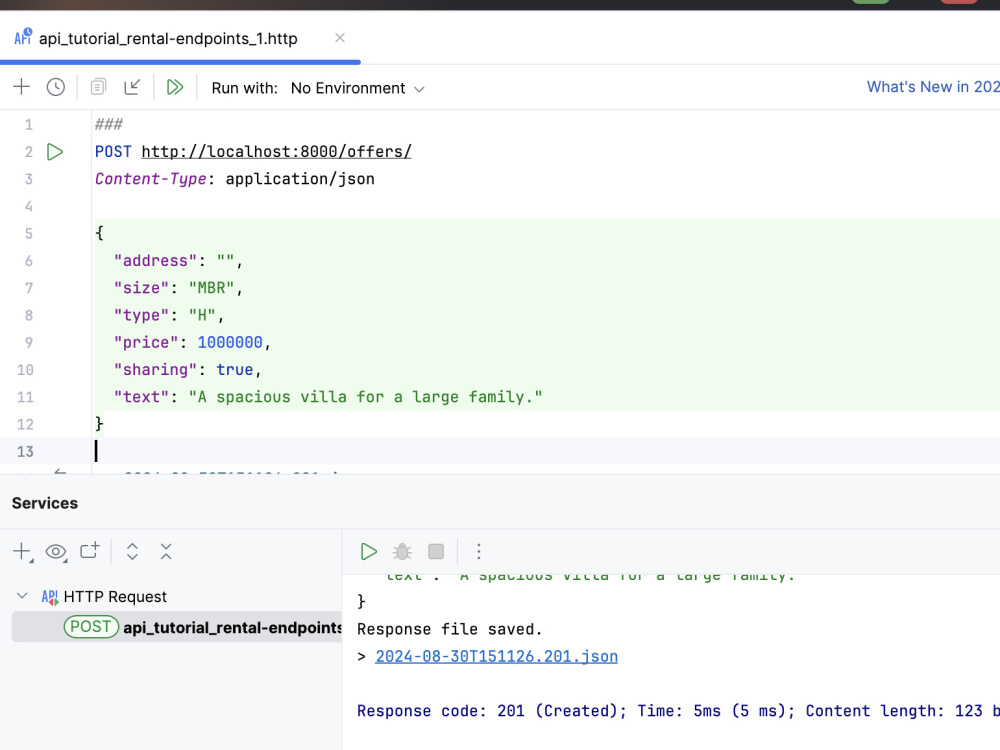Open the What's New link
Image resolution: width=1000 pixels, height=750 pixels.
point(932,87)
